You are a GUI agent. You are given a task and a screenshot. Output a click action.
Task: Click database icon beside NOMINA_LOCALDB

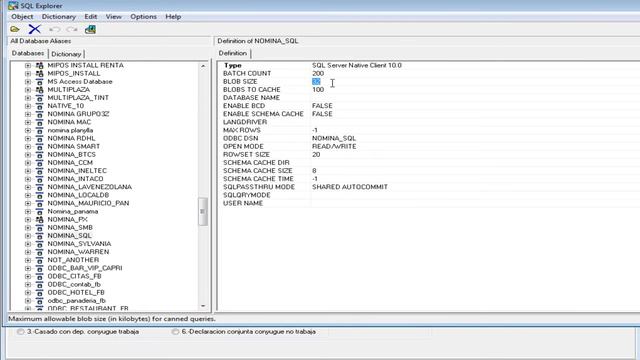point(39,195)
